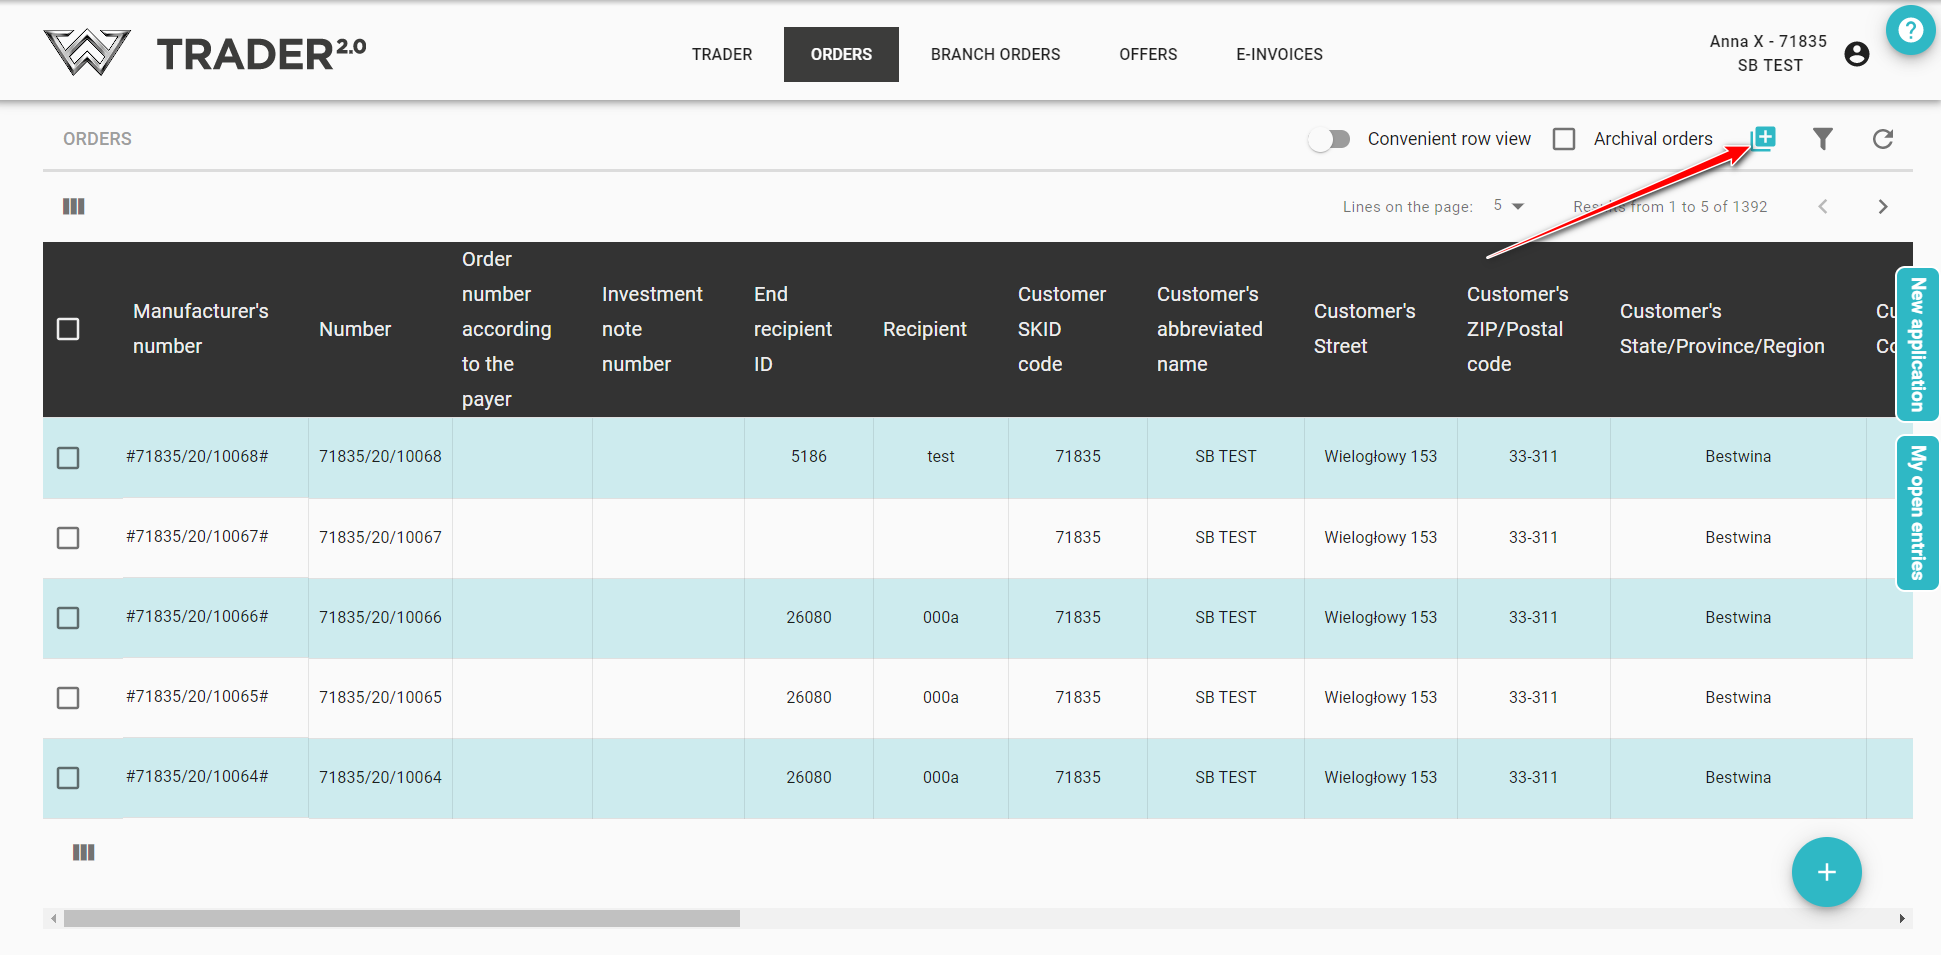Switch to the Branch Orders tab
This screenshot has width=1941, height=955.
pyautogui.click(x=995, y=54)
